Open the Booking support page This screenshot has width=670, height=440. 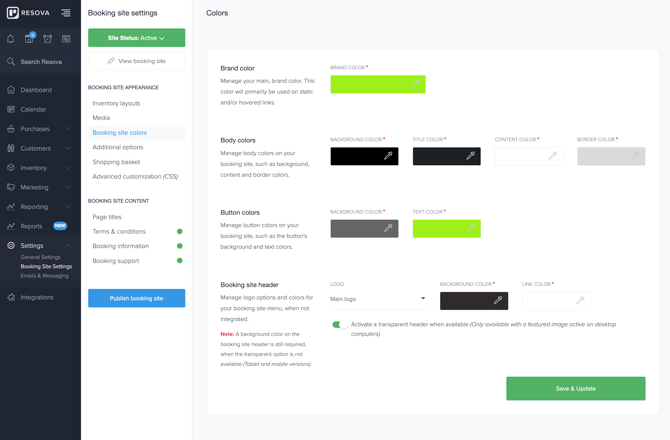tap(116, 261)
